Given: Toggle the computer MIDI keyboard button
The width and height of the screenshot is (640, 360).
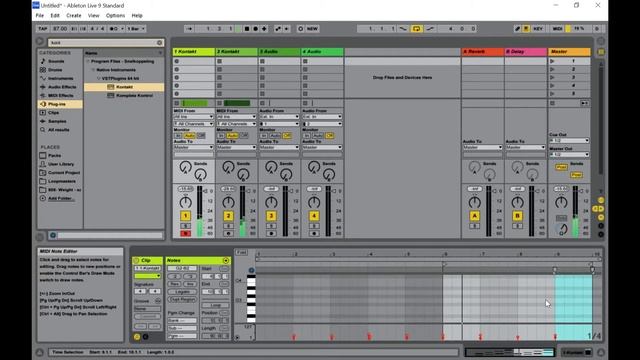Looking at the screenshot, I should [x=526, y=29].
